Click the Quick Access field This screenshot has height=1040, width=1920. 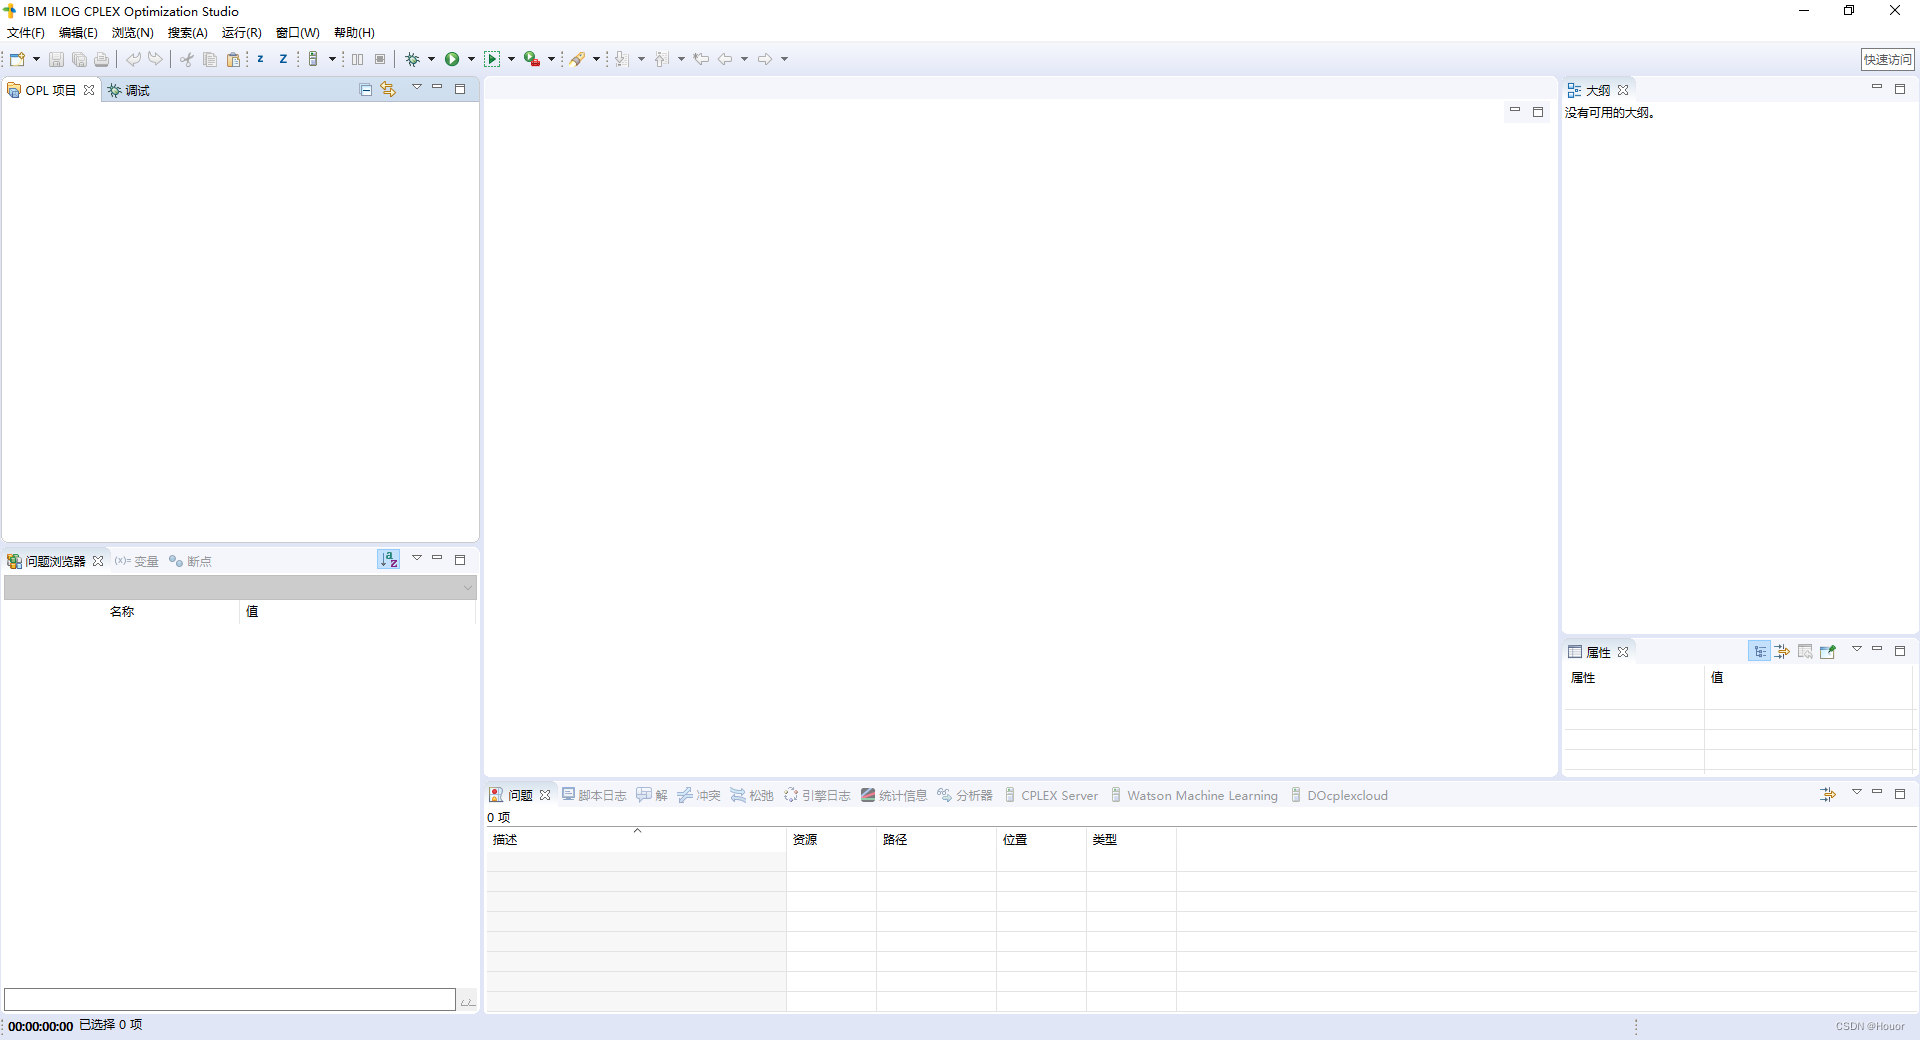(x=1887, y=59)
